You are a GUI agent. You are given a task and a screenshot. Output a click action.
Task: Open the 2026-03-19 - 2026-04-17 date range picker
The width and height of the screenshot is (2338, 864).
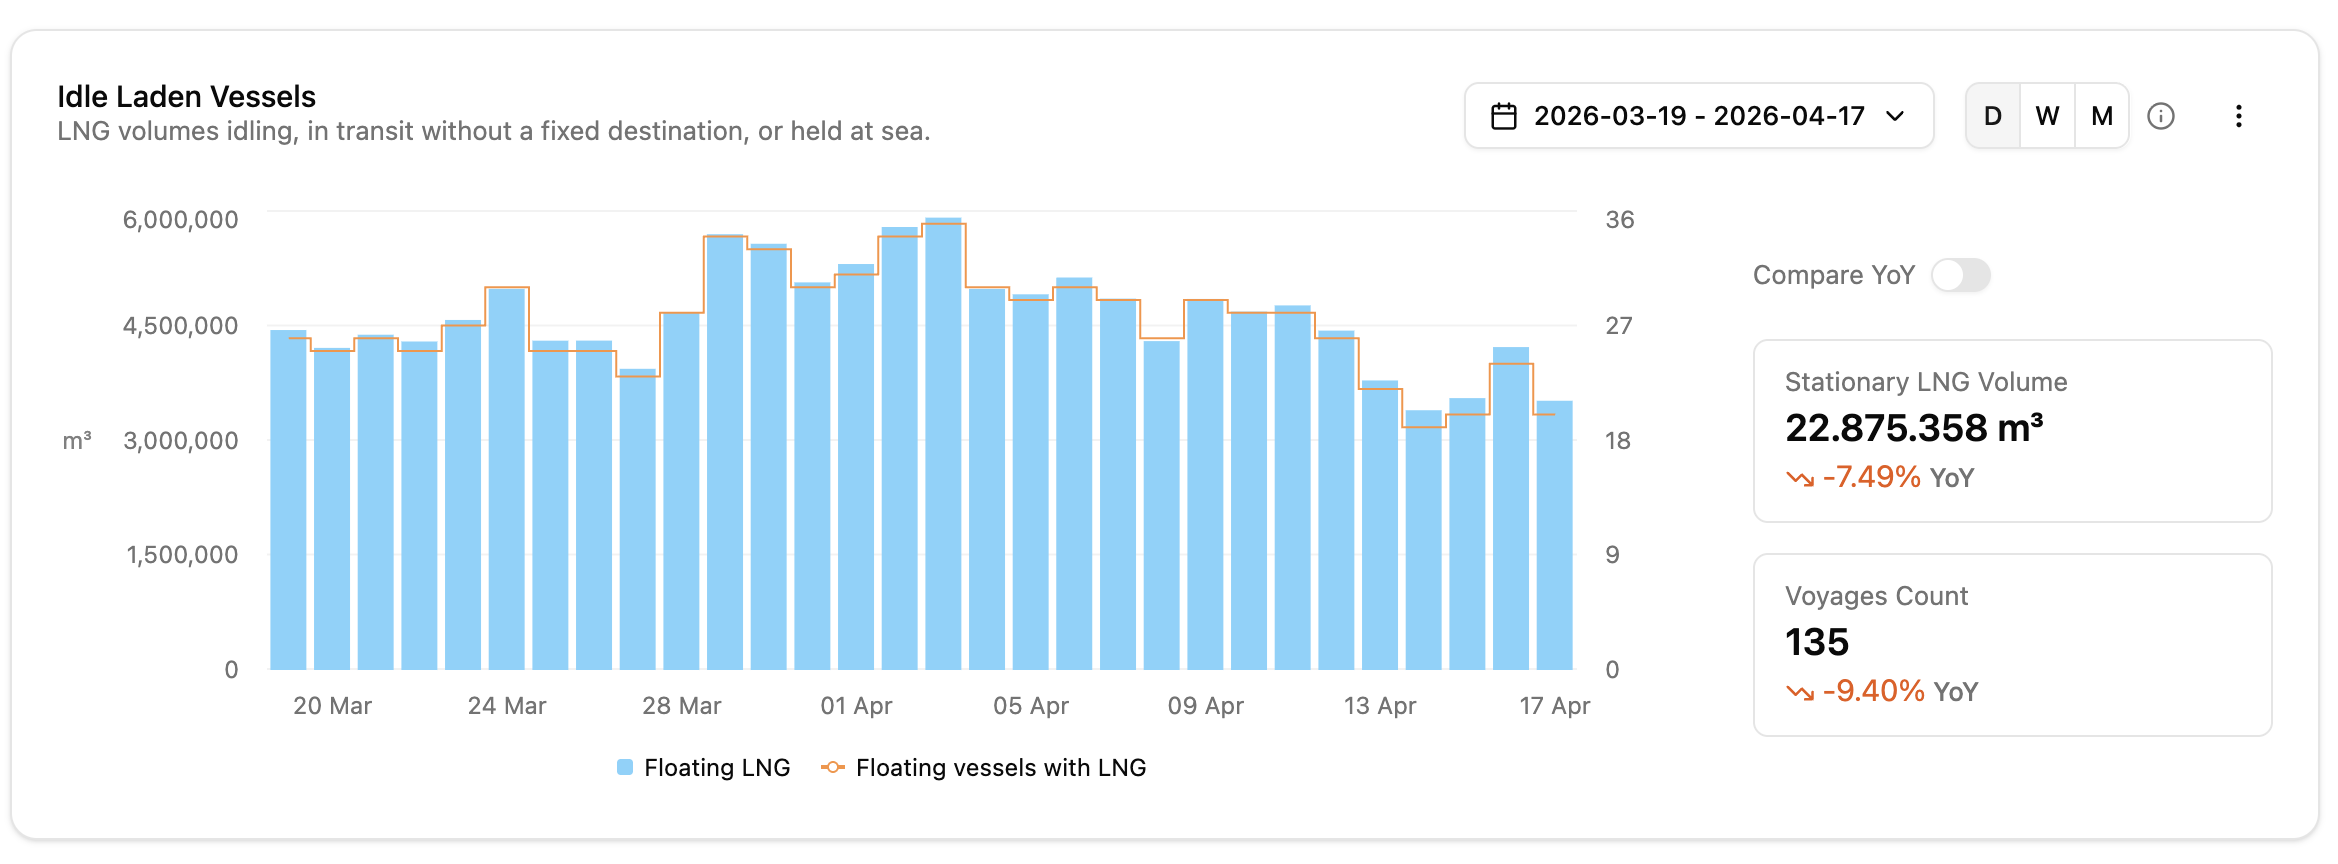pyautogui.click(x=1699, y=116)
